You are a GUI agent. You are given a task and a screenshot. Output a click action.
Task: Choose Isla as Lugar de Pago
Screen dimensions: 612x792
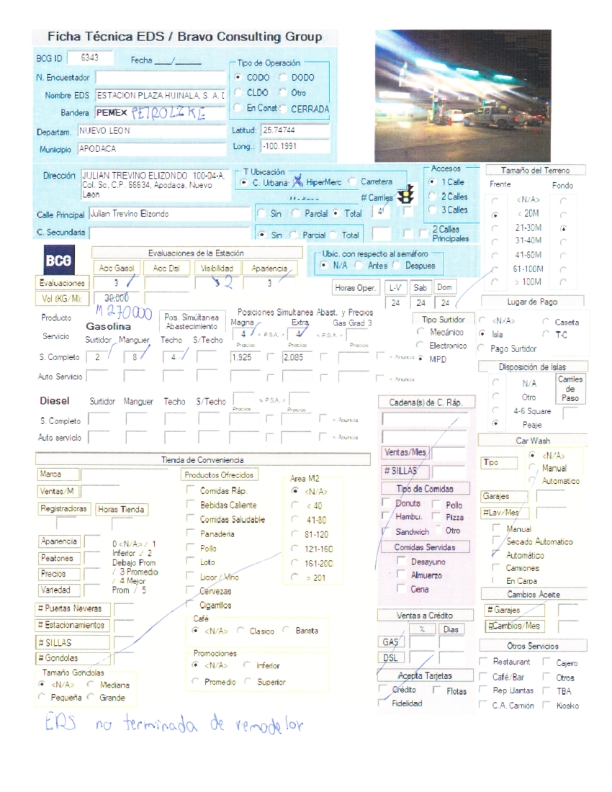(482, 334)
